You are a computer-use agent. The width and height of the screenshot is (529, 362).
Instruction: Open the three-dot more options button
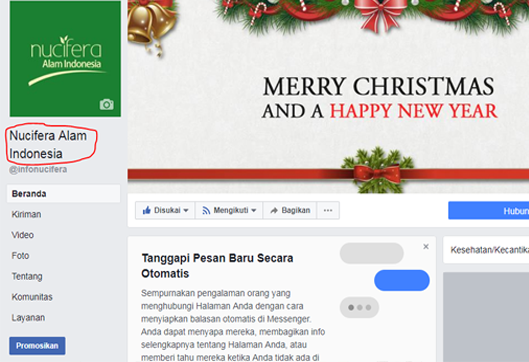[328, 211]
